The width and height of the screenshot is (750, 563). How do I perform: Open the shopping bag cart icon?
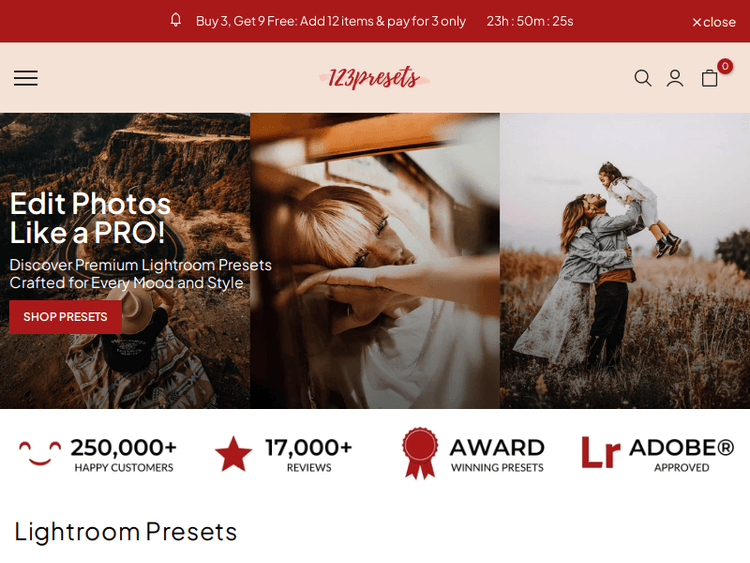coord(709,78)
